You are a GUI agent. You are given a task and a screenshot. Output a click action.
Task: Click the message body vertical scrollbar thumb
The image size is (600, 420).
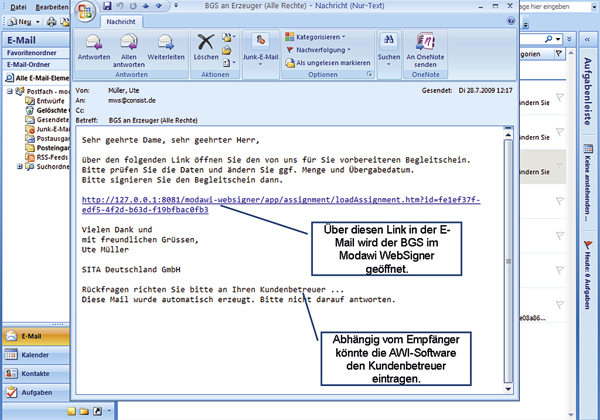(x=508, y=261)
